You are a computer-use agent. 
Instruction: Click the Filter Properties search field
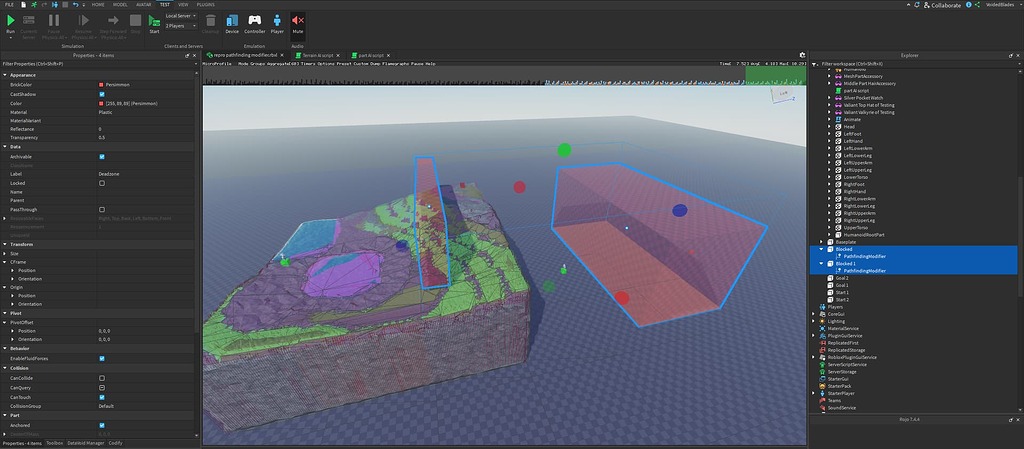point(98,64)
